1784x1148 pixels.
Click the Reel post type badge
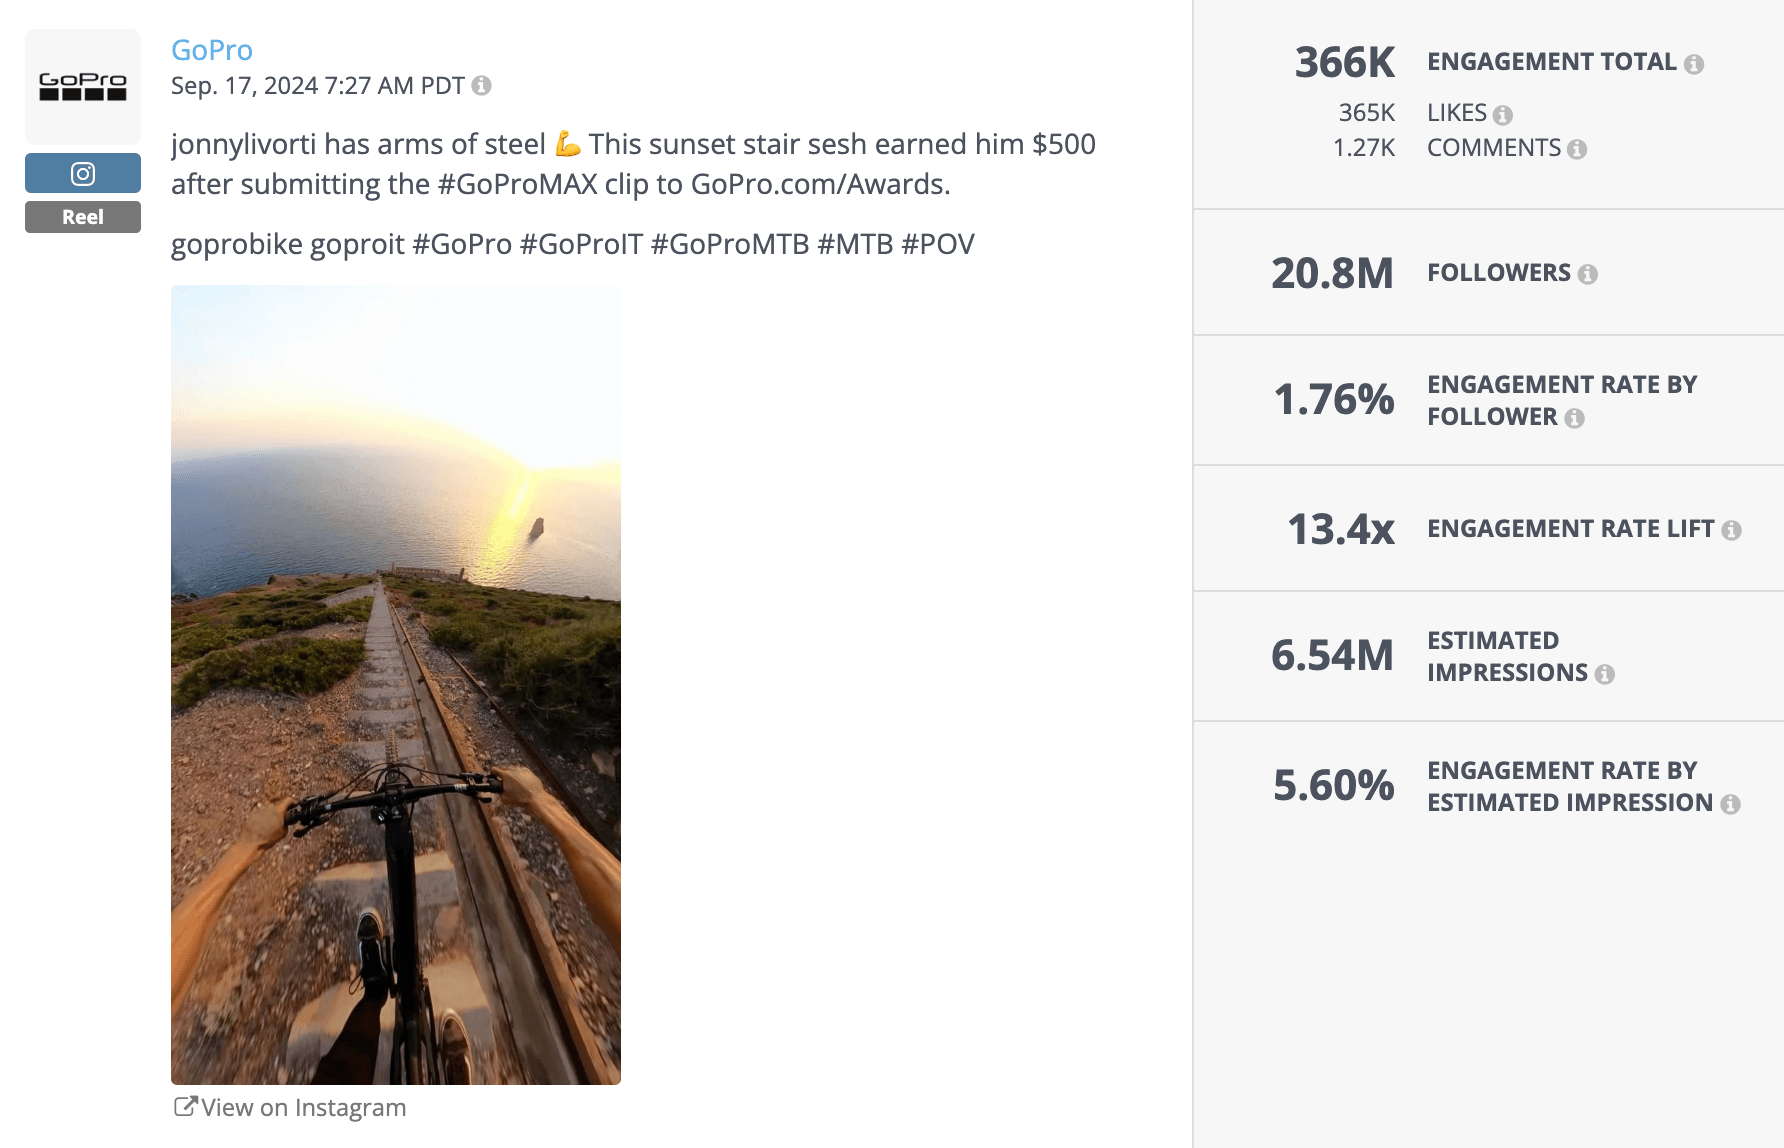pos(83,217)
